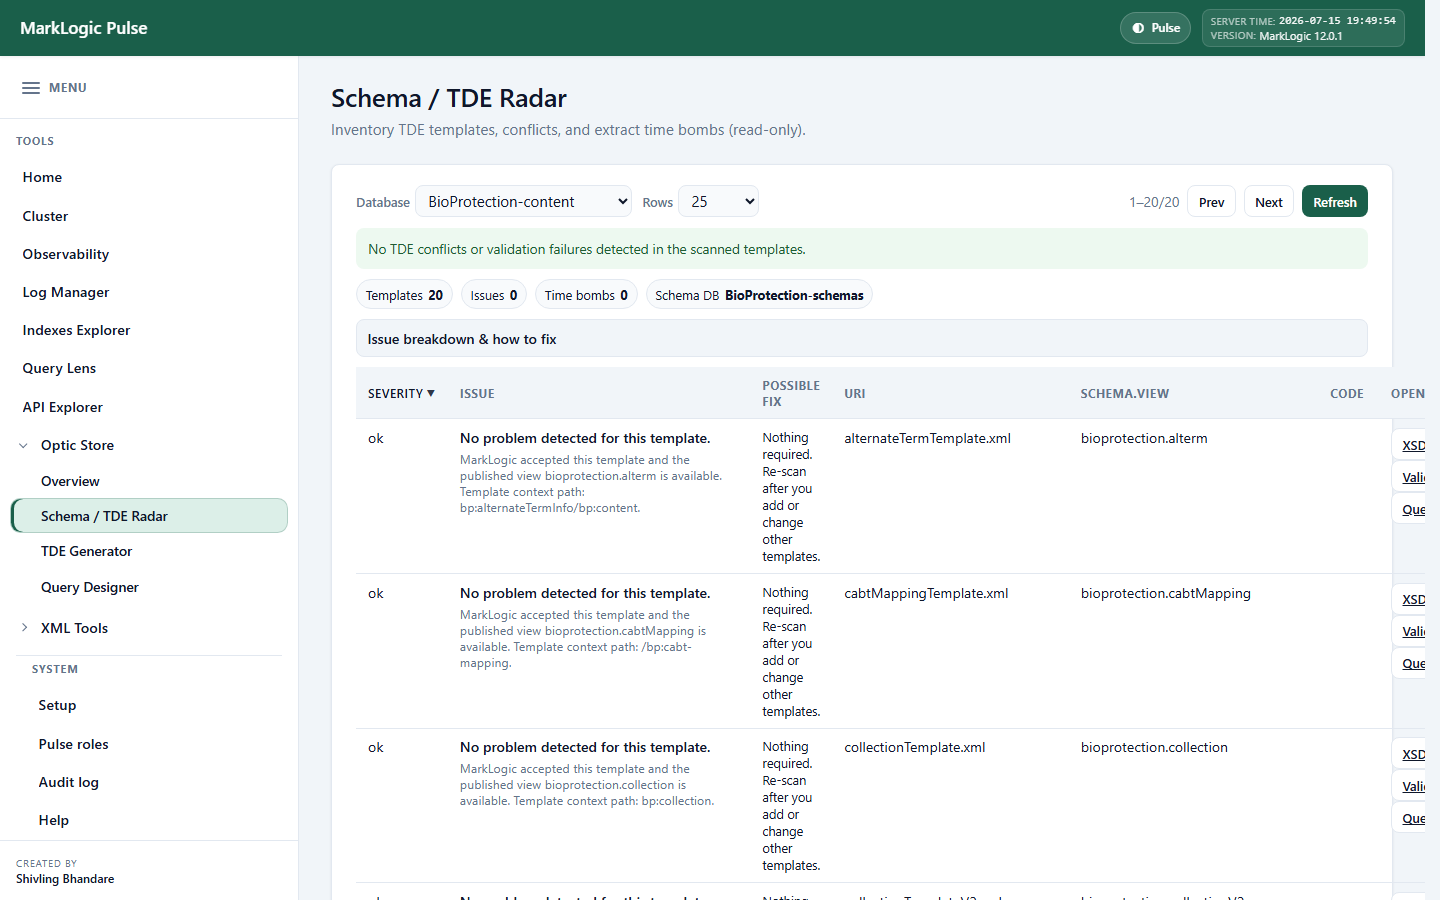Select TDE Generator menu item
Viewport: 1440px width, 900px height.
pyautogui.click(x=86, y=551)
